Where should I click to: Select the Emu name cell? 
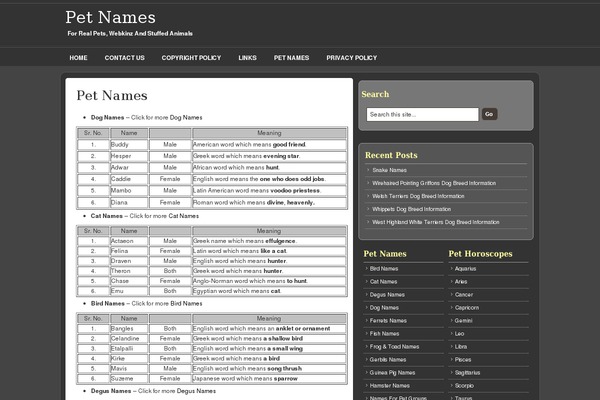pos(129,291)
